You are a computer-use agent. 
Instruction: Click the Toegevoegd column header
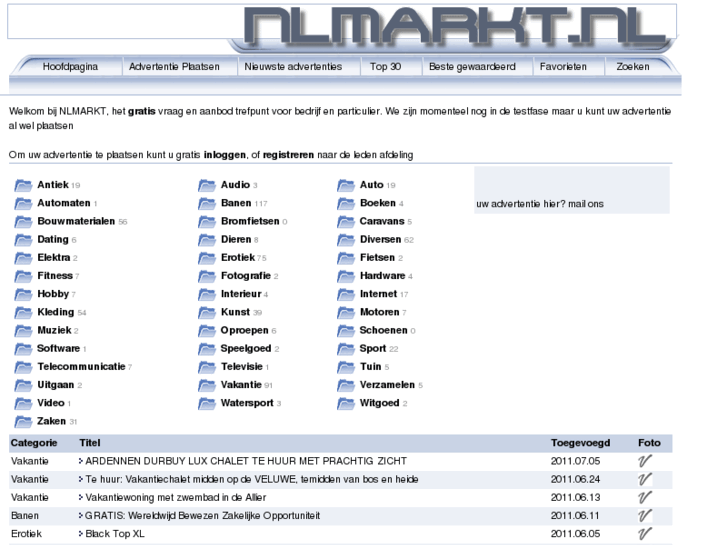click(x=580, y=443)
